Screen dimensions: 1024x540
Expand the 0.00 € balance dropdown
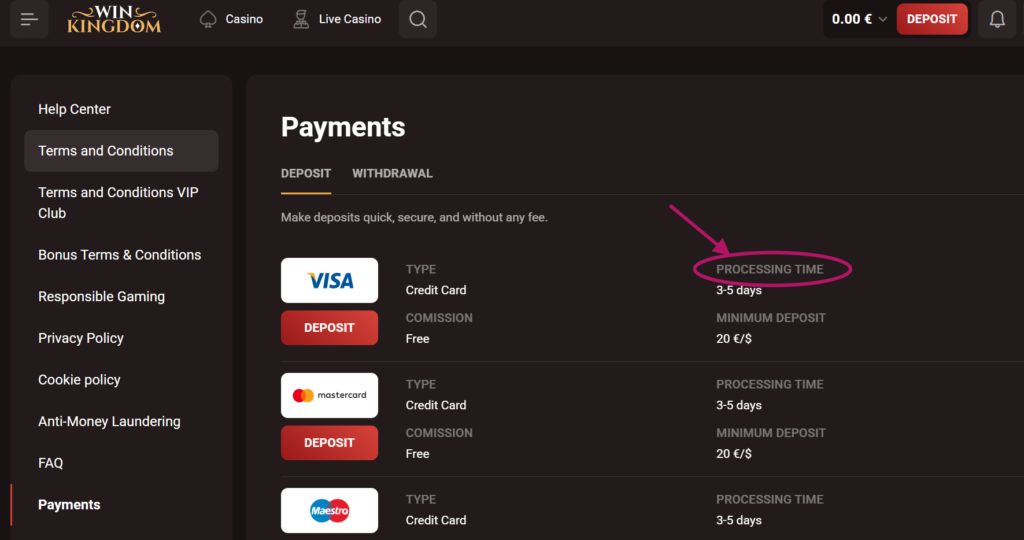(859, 19)
